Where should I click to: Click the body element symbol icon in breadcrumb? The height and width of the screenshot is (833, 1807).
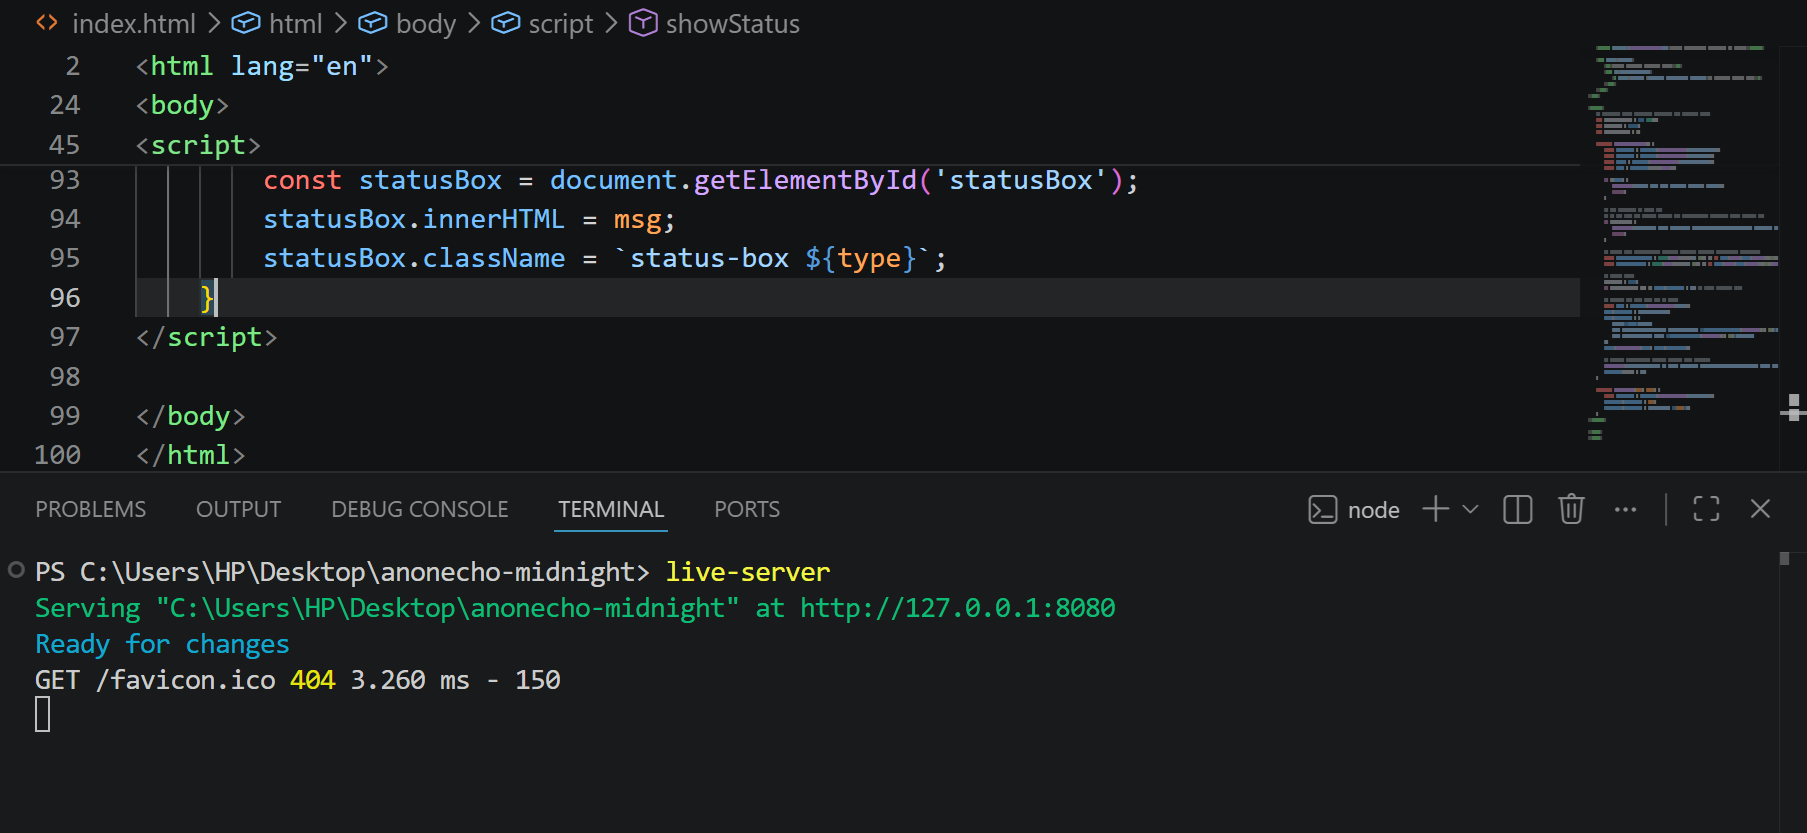[x=373, y=23]
